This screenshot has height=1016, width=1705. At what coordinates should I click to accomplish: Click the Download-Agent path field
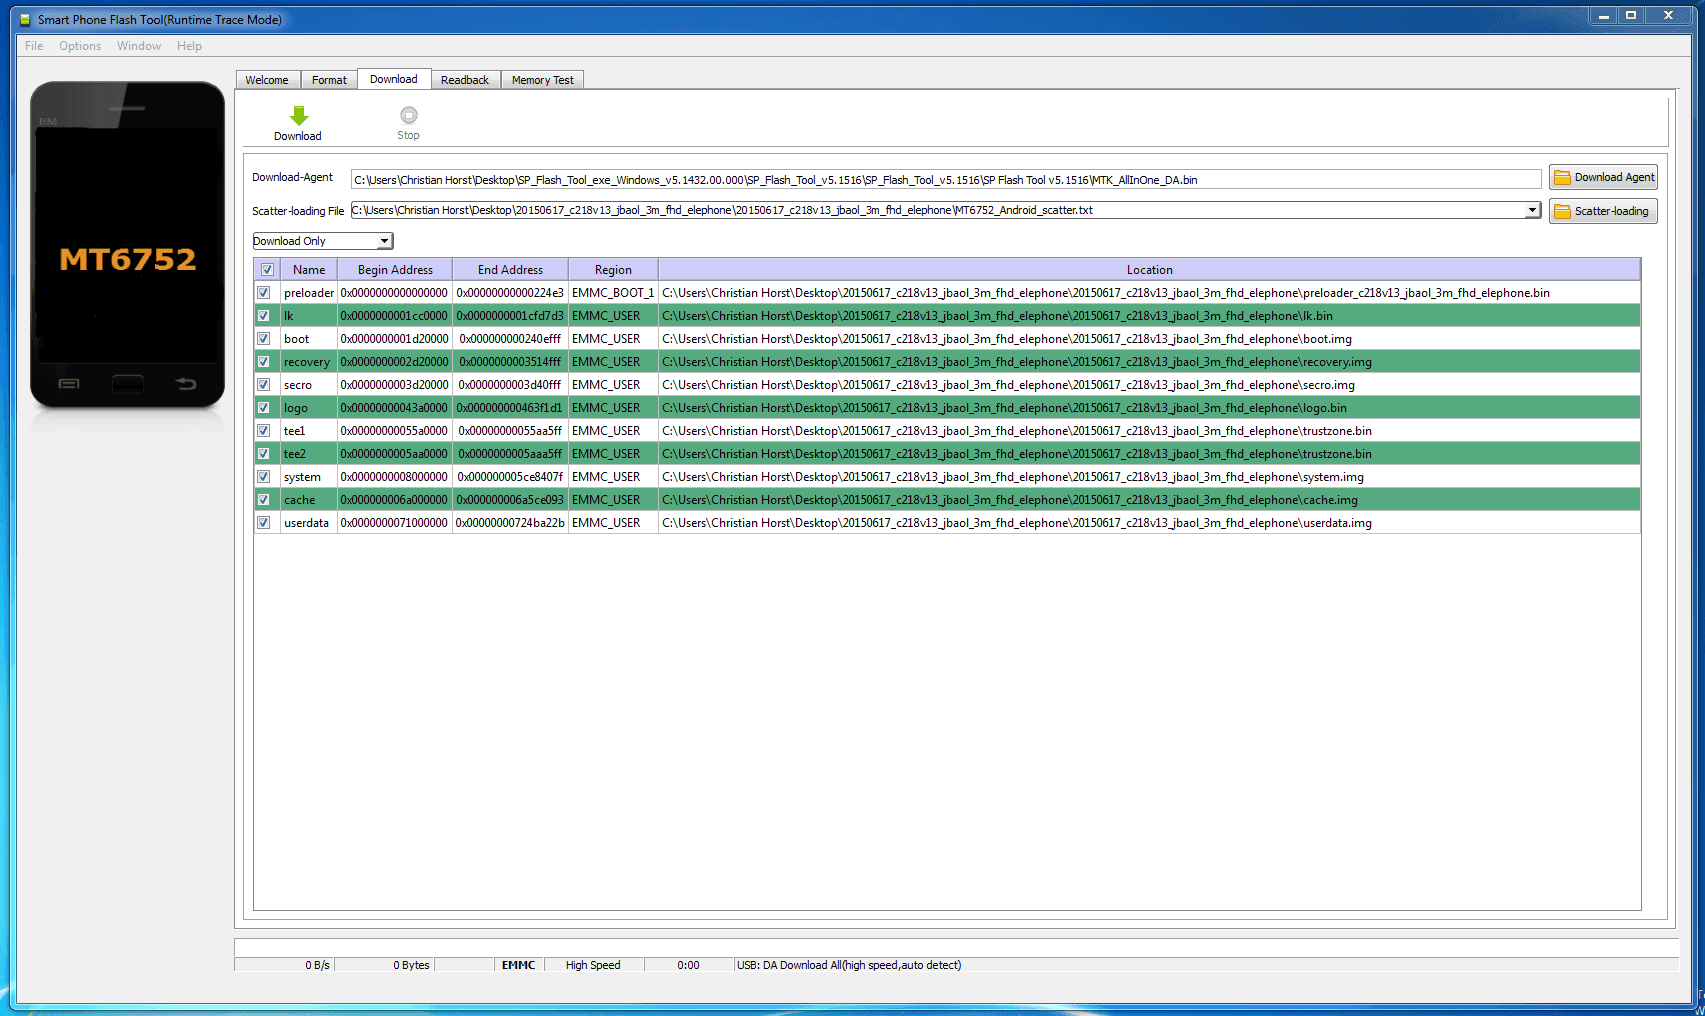pos(945,180)
